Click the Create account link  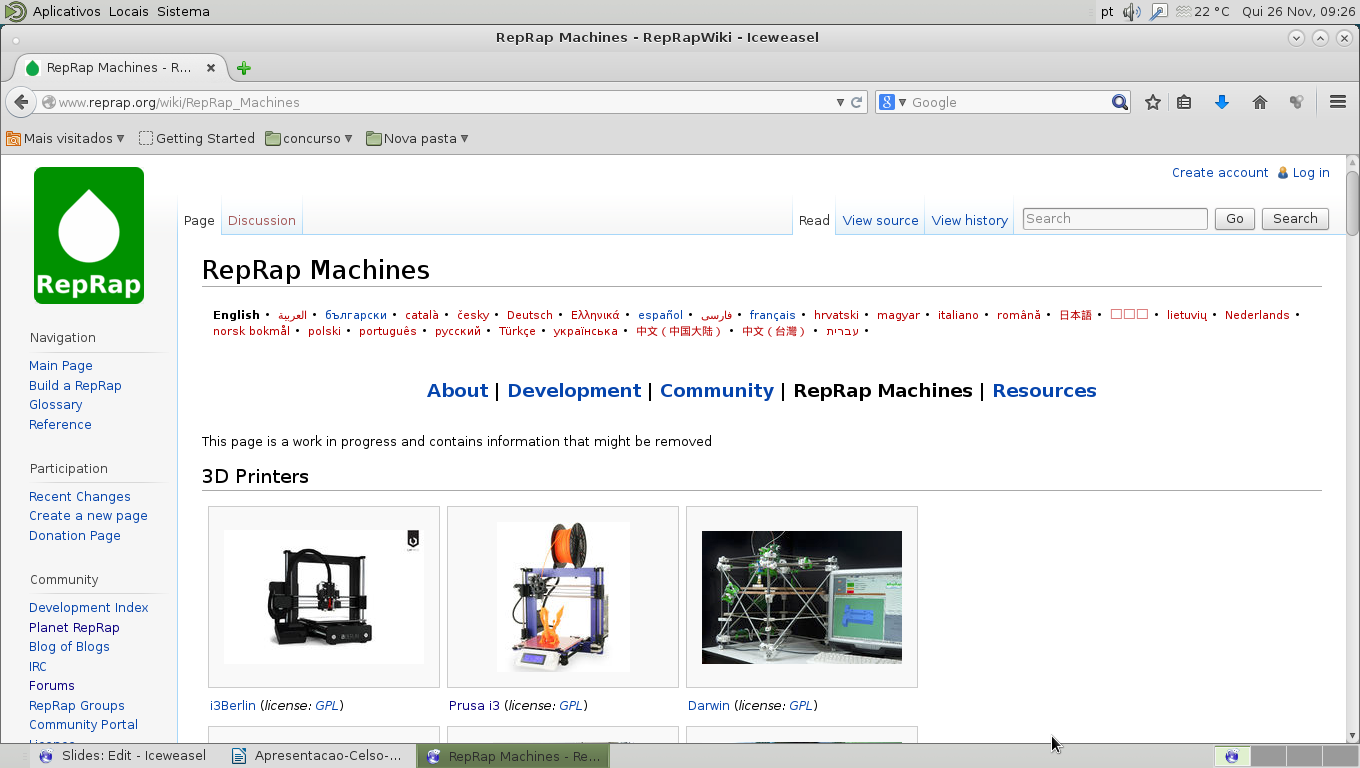pos(1220,173)
